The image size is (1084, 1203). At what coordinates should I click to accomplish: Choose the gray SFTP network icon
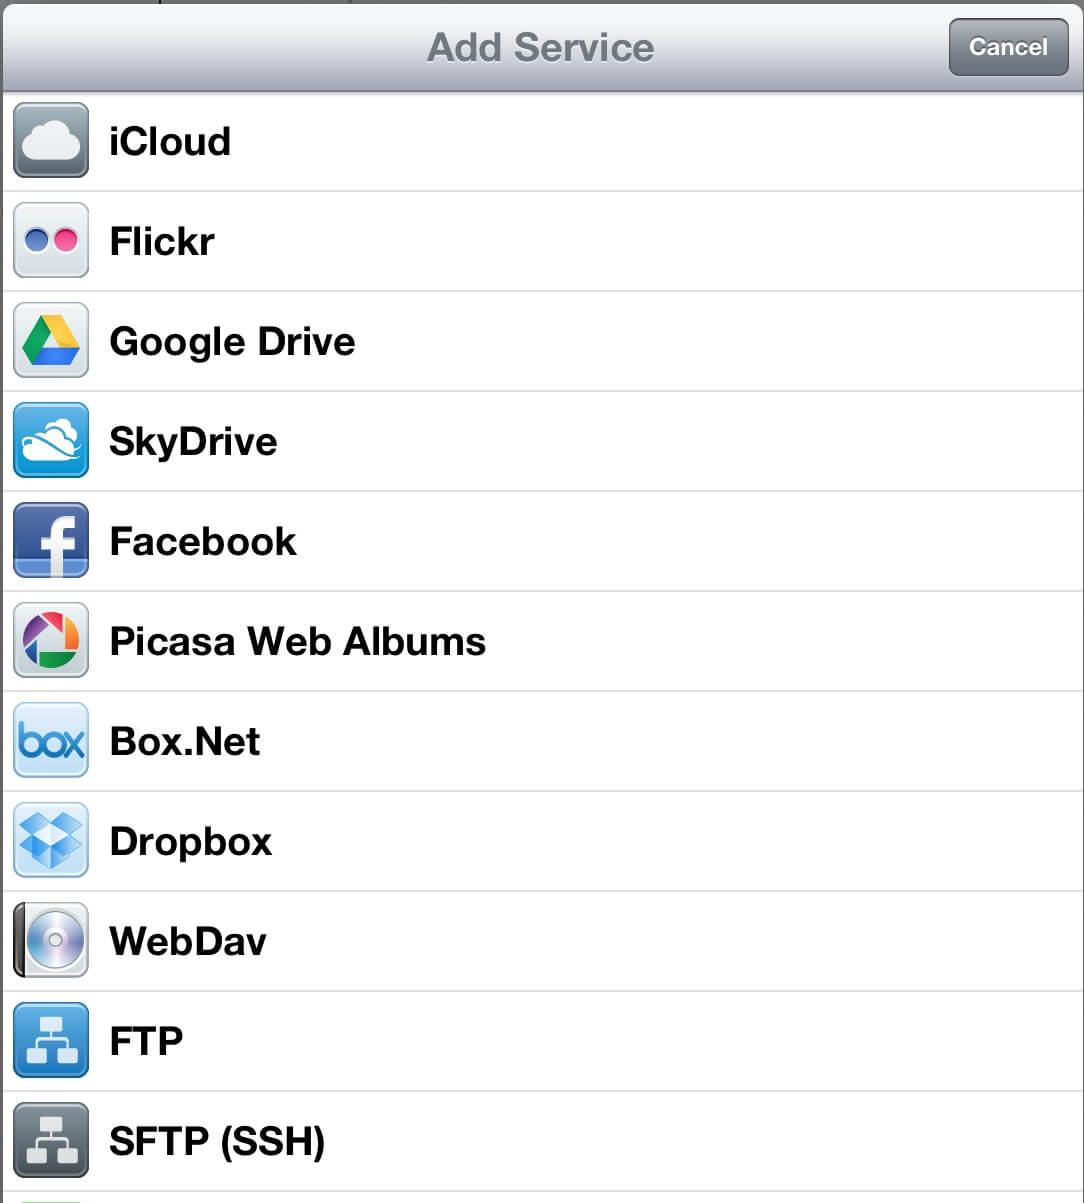pos(51,1140)
